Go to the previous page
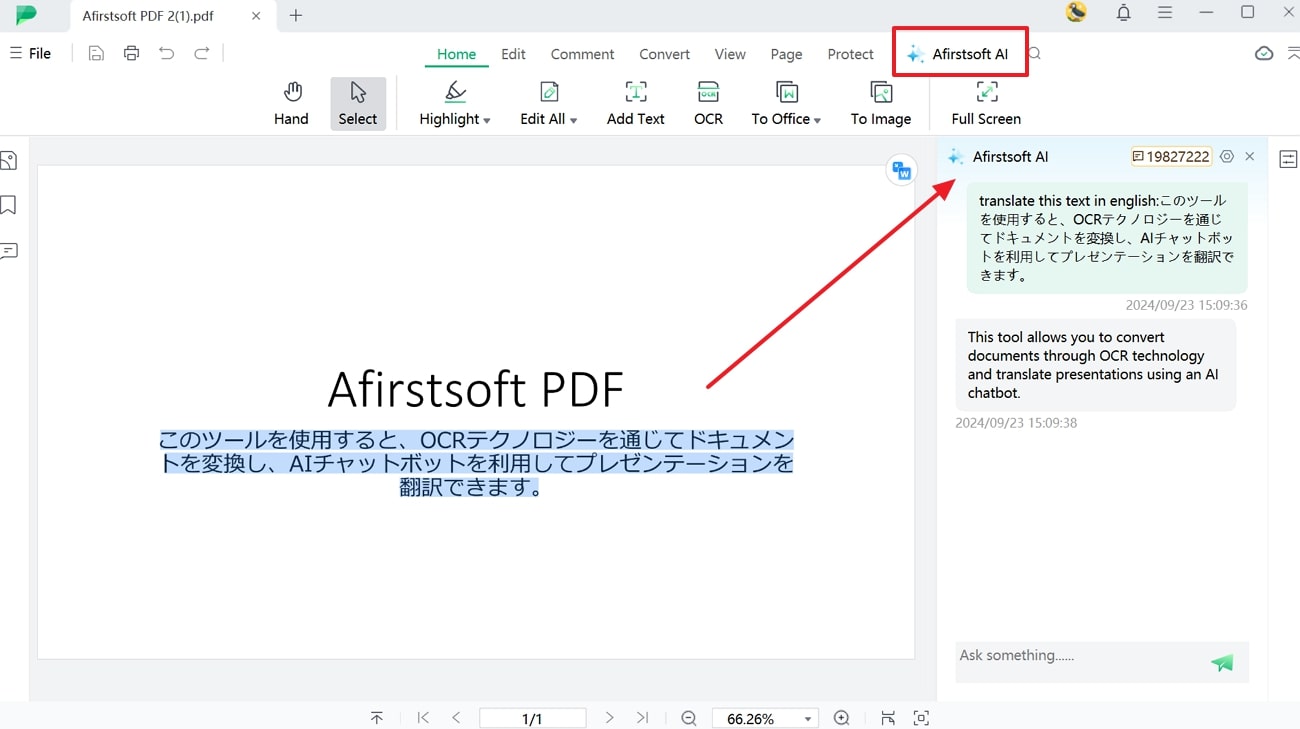This screenshot has width=1300, height=729. (456, 718)
